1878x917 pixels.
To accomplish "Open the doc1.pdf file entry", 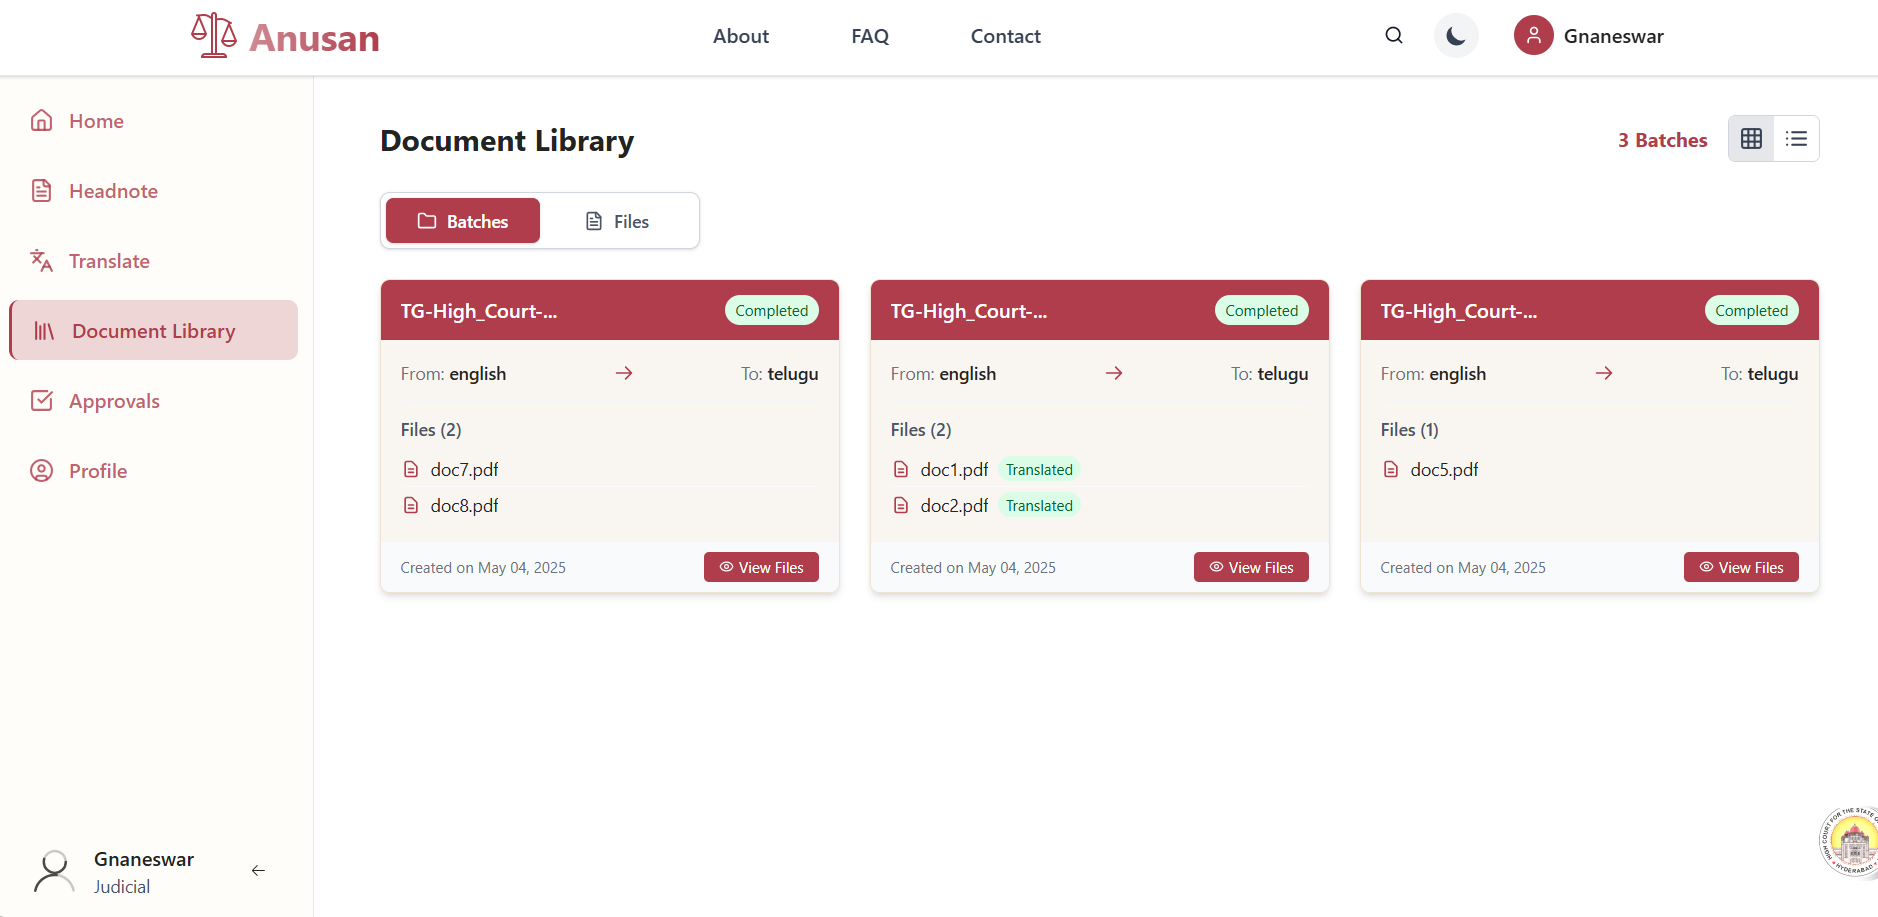I will click(x=954, y=470).
